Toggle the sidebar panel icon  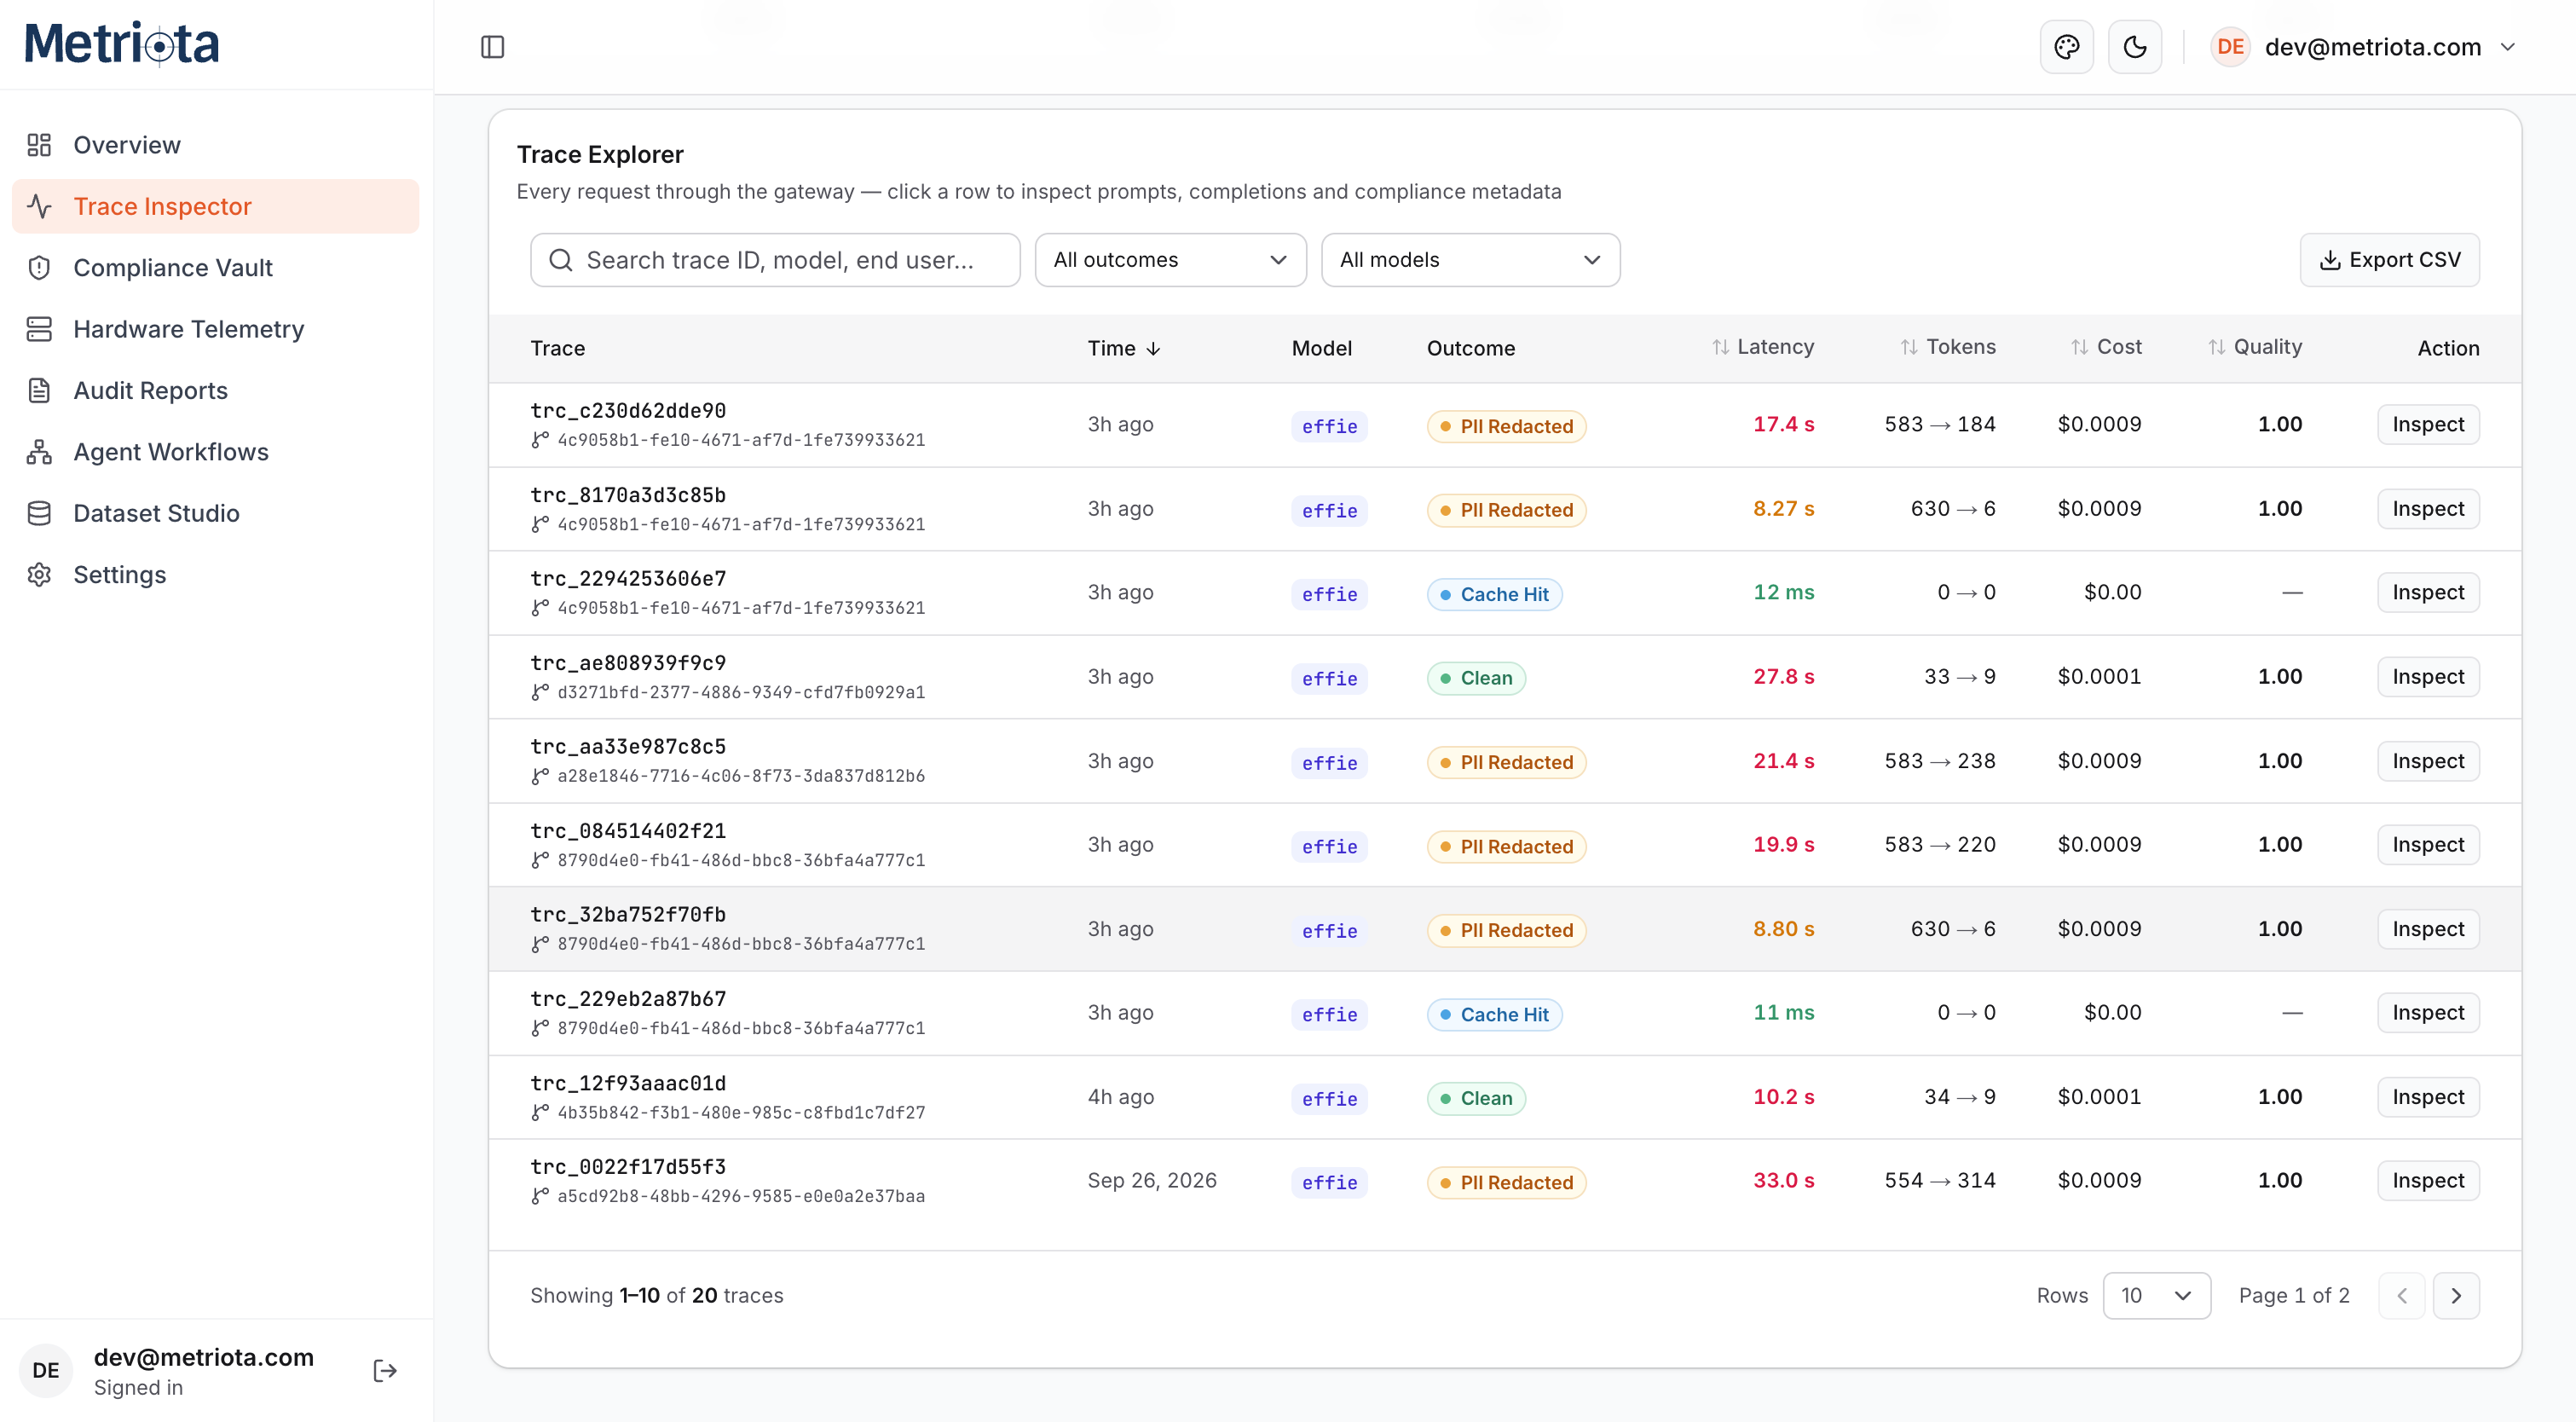[492, 47]
